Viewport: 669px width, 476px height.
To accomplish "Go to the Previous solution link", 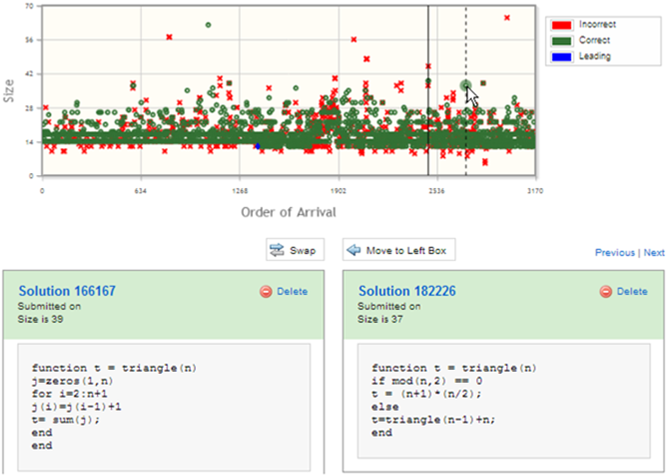I will pyautogui.click(x=615, y=253).
